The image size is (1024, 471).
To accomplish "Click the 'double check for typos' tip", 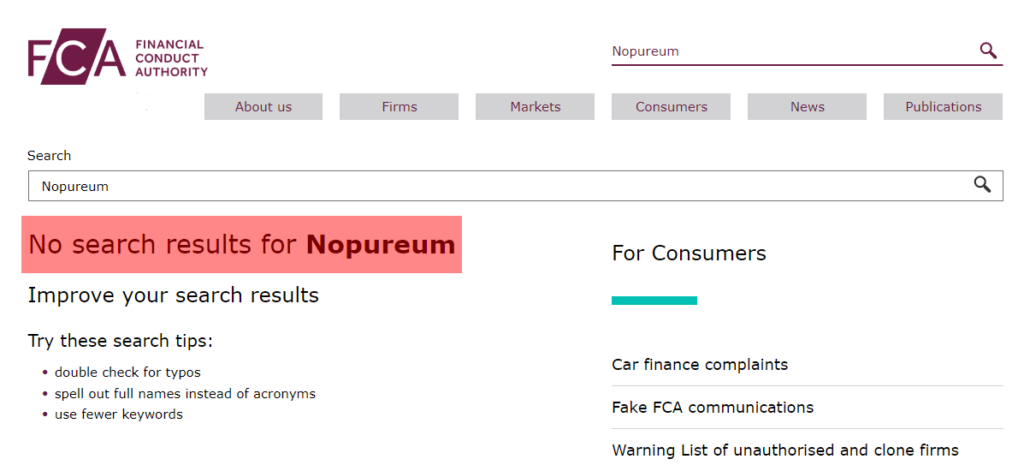I will (127, 372).
